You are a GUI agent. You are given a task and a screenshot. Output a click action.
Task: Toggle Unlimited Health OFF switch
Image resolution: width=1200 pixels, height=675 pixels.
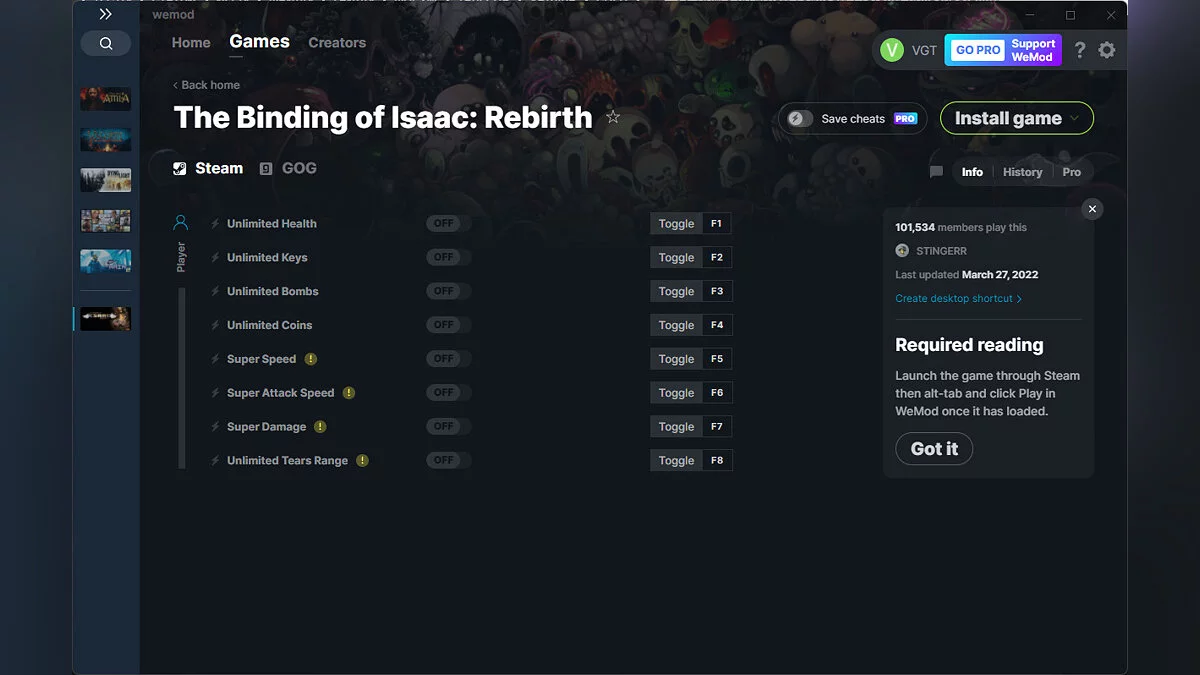coord(444,224)
